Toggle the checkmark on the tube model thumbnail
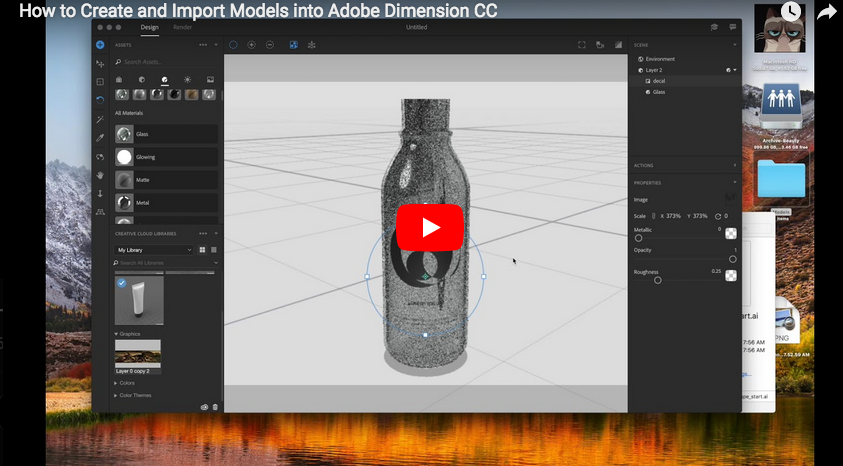This screenshot has height=466, width=843. pyautogui.click(x=121, y=283)
